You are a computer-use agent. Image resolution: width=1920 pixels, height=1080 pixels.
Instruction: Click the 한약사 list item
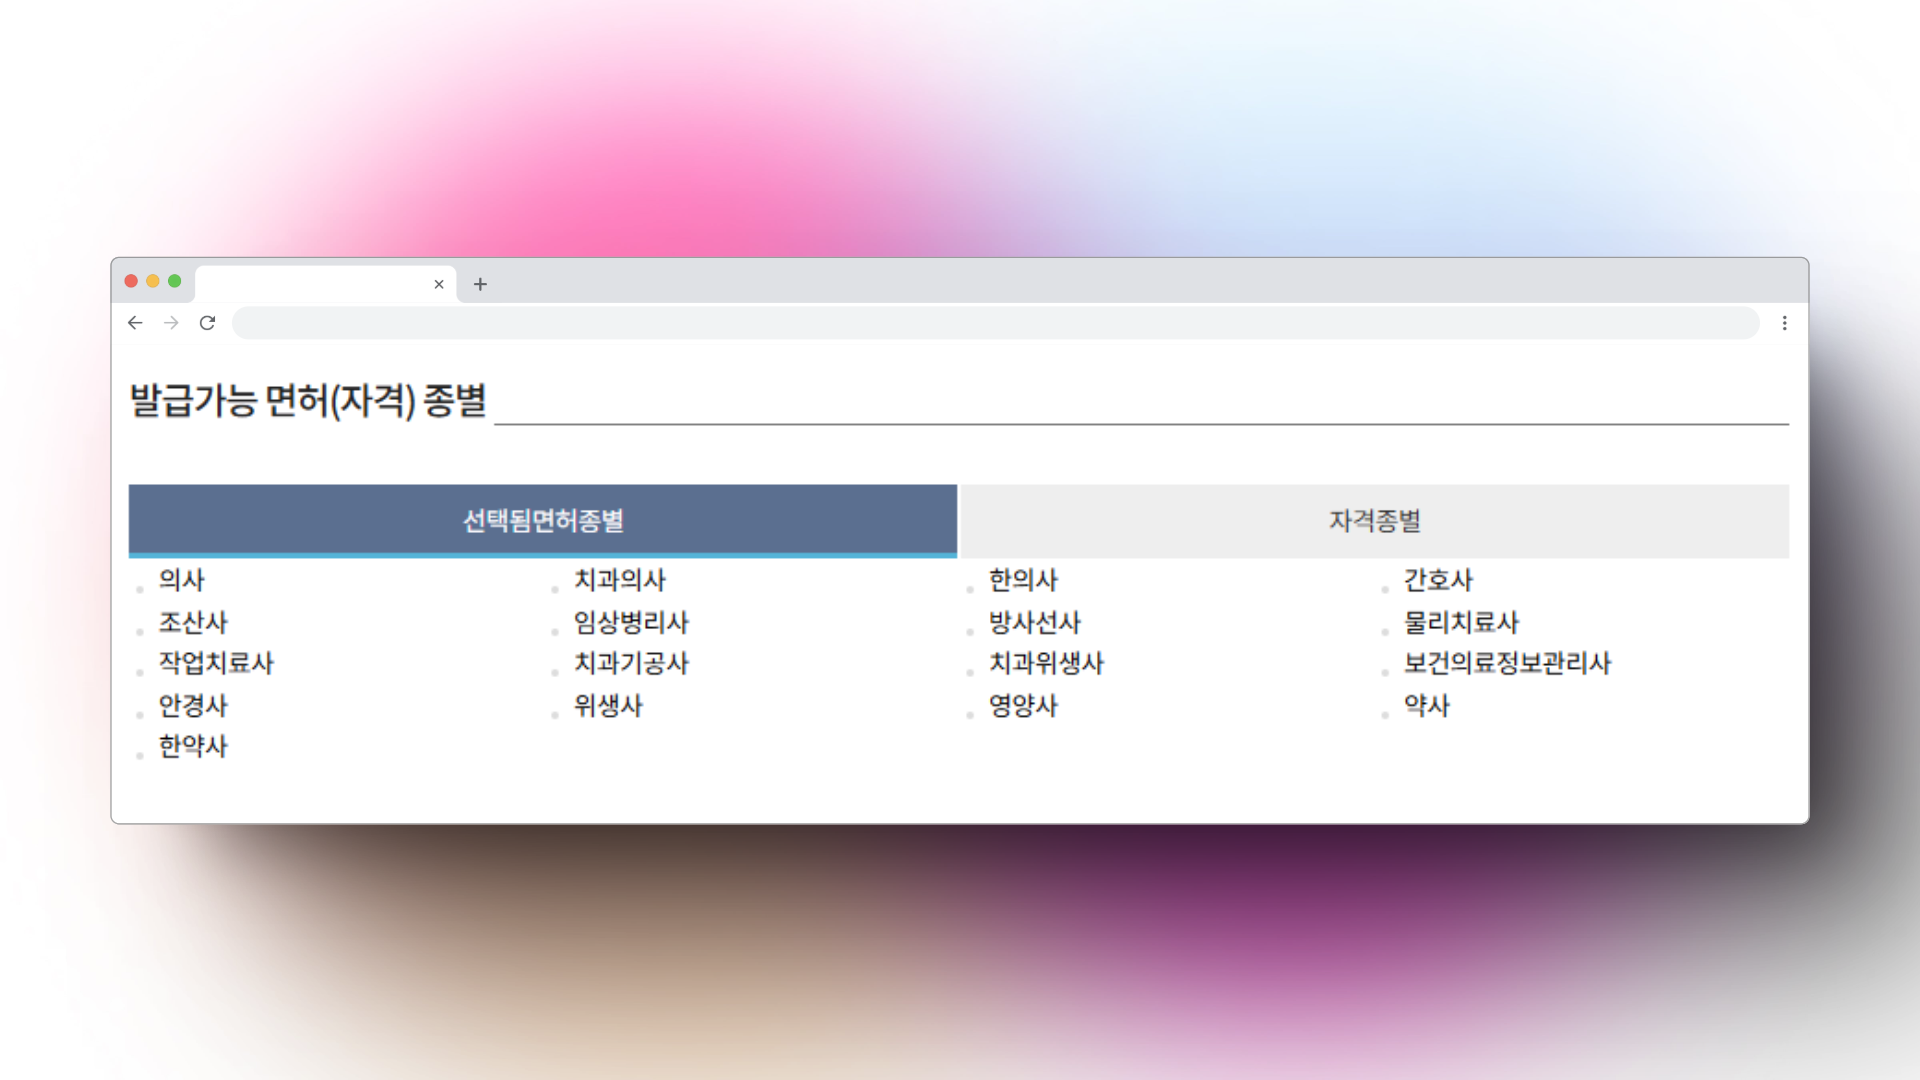click(193, 746)
